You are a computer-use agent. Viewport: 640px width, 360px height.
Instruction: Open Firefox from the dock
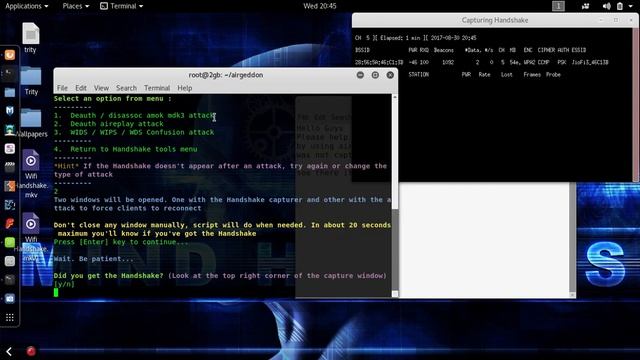(x=10, y=55)
